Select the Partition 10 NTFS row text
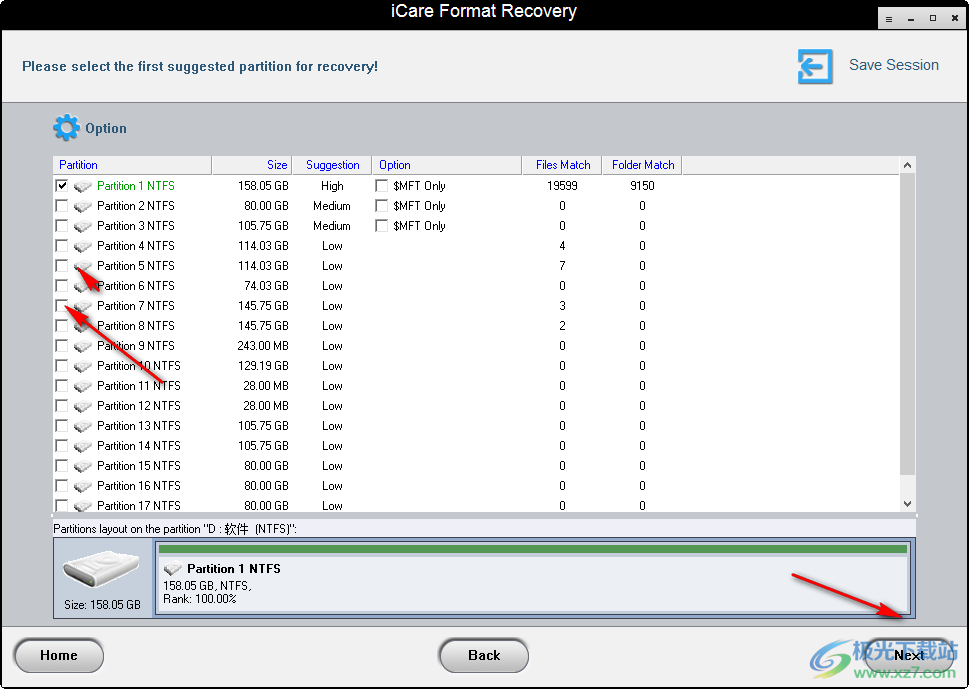The width and height of the screenshot is (969, 689). (x=138, y=366)
